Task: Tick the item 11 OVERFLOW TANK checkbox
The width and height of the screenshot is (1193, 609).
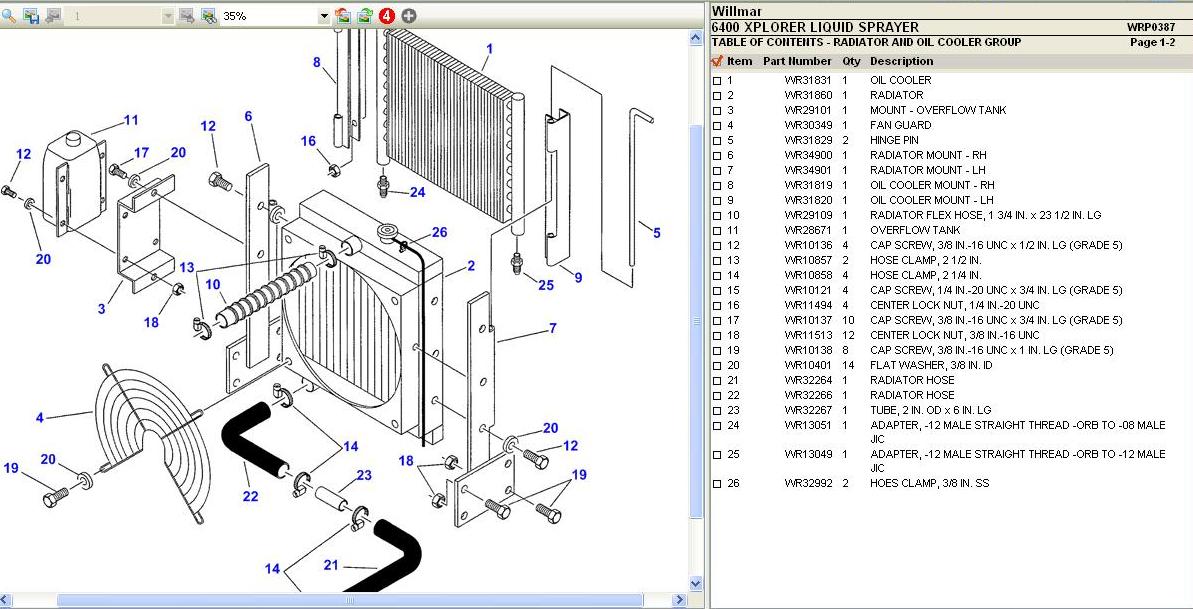Action: (717, 231)
